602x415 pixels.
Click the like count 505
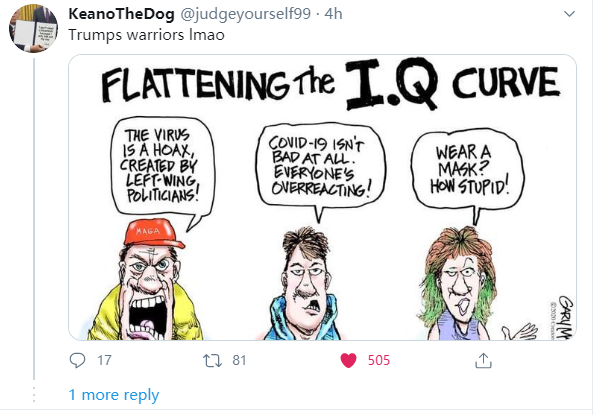(378, 360)
